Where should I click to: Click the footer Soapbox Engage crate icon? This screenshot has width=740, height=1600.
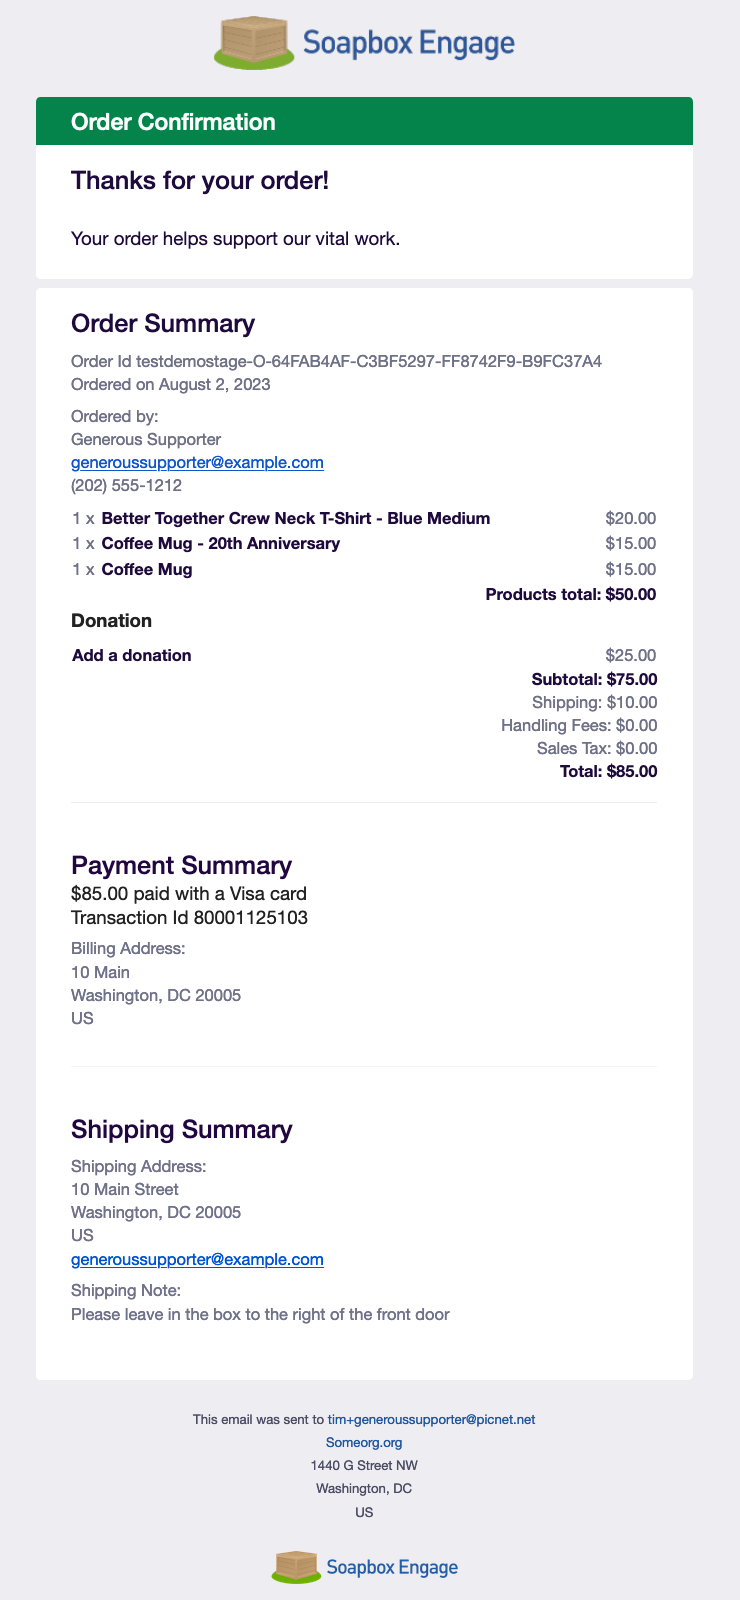point(296,1567)
